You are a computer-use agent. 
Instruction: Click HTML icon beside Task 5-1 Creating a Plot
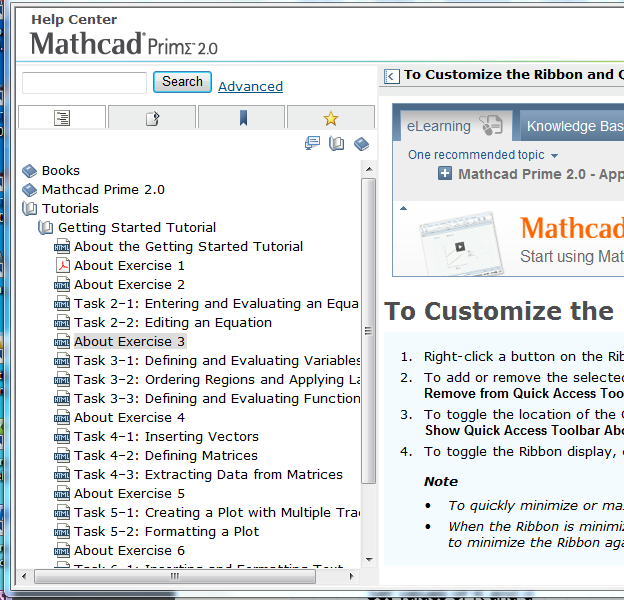click(x=62, y=512)
